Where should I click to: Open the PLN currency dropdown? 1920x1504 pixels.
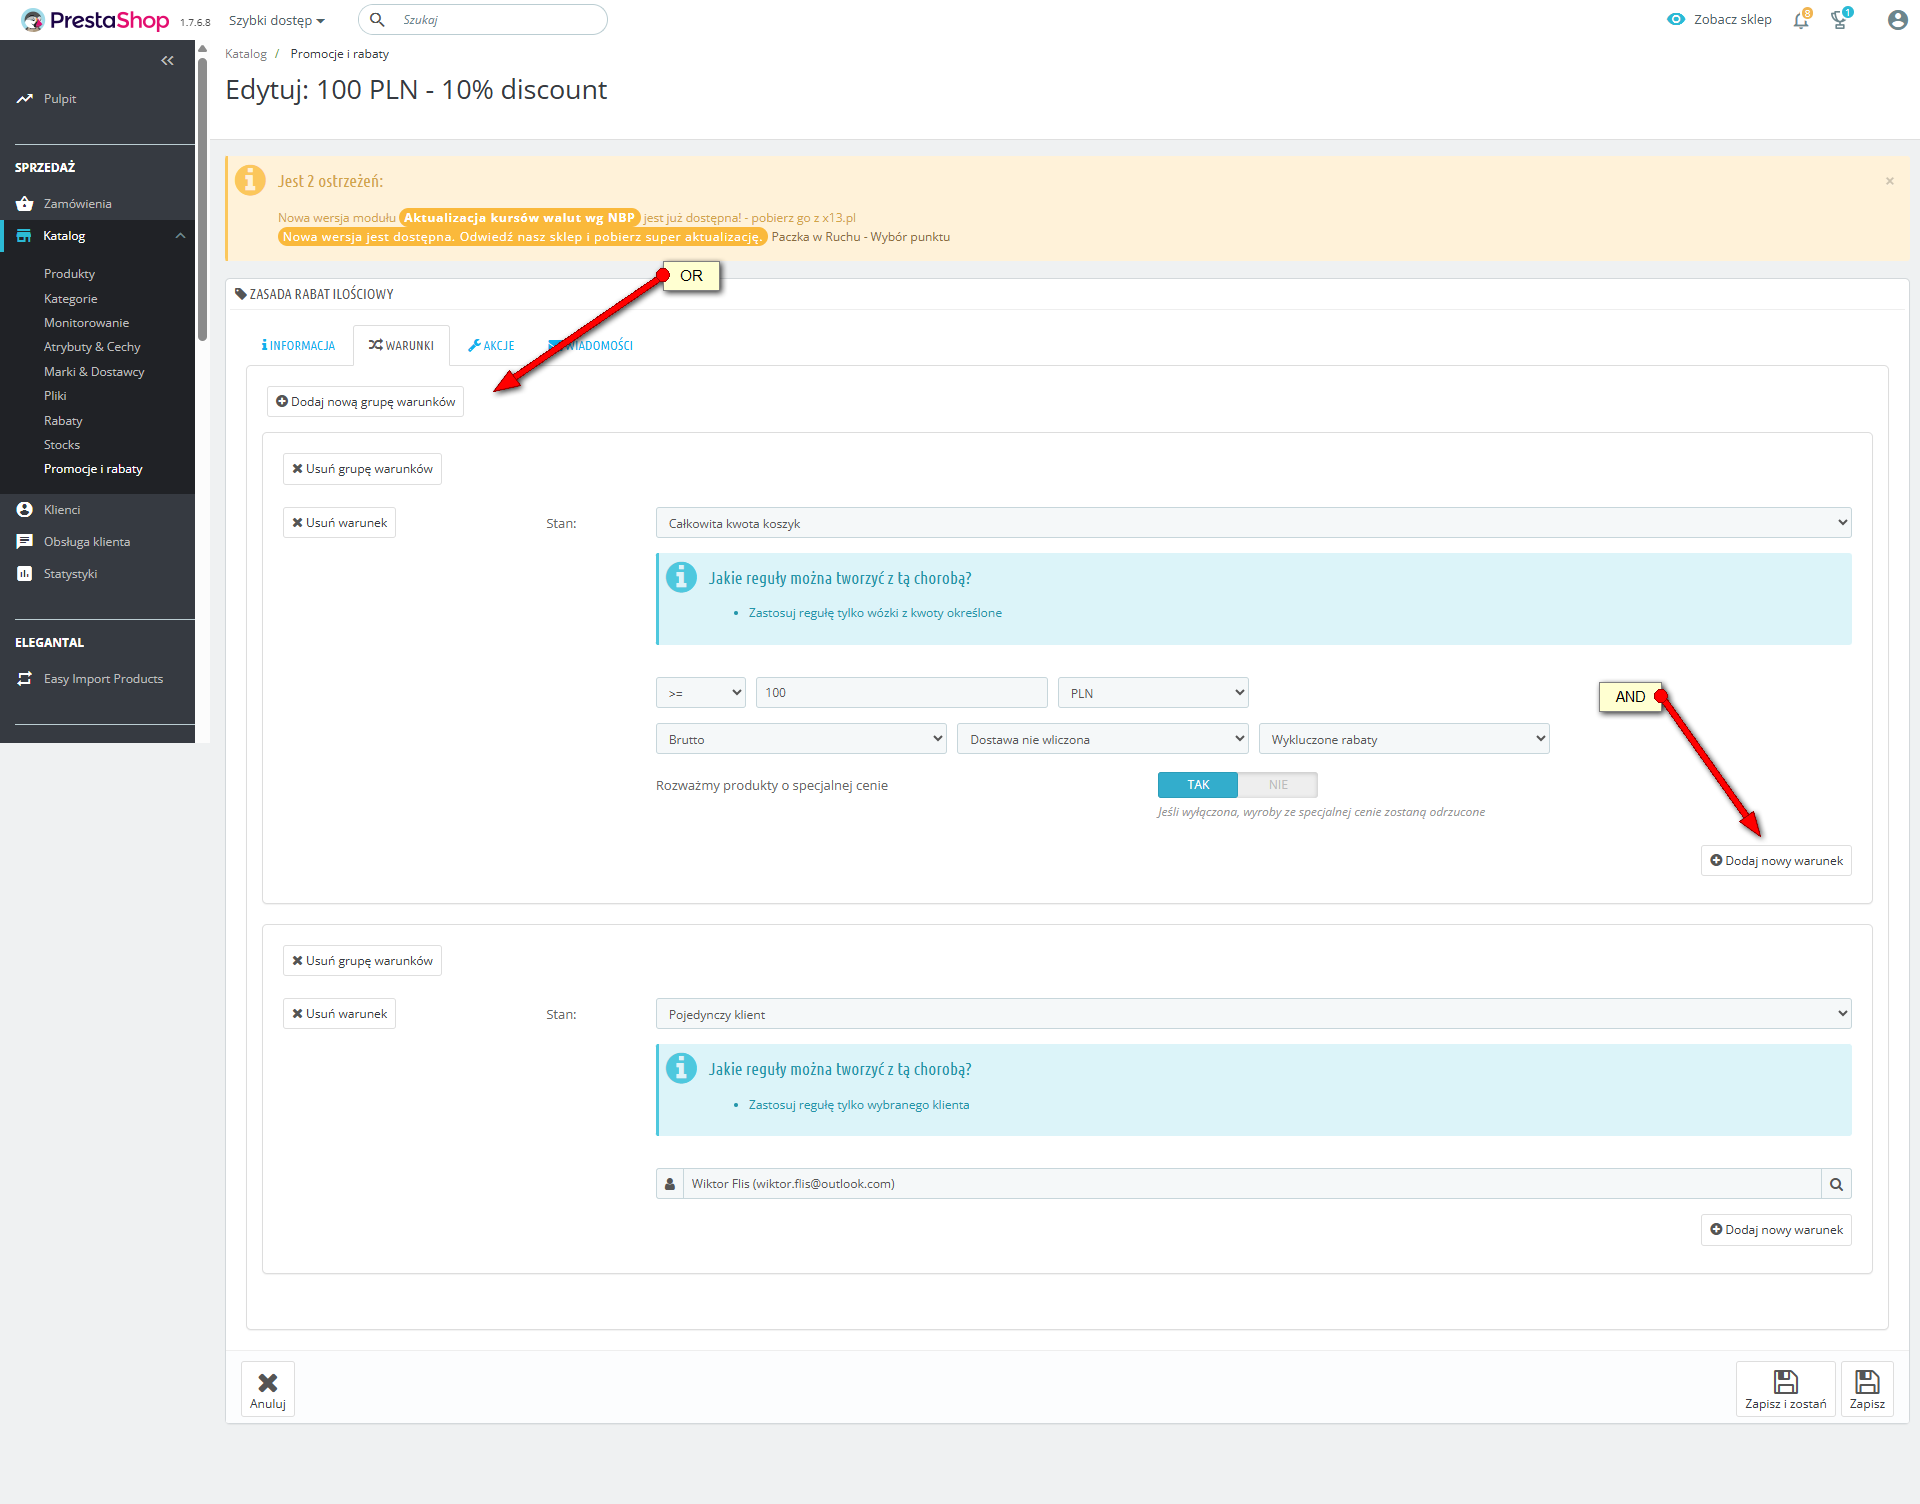[1153, 693]
